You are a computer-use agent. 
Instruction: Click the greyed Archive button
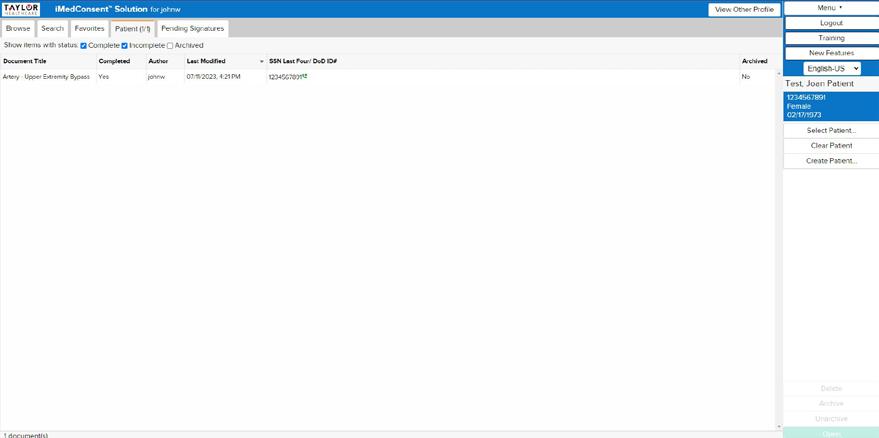tap(831, 403)
